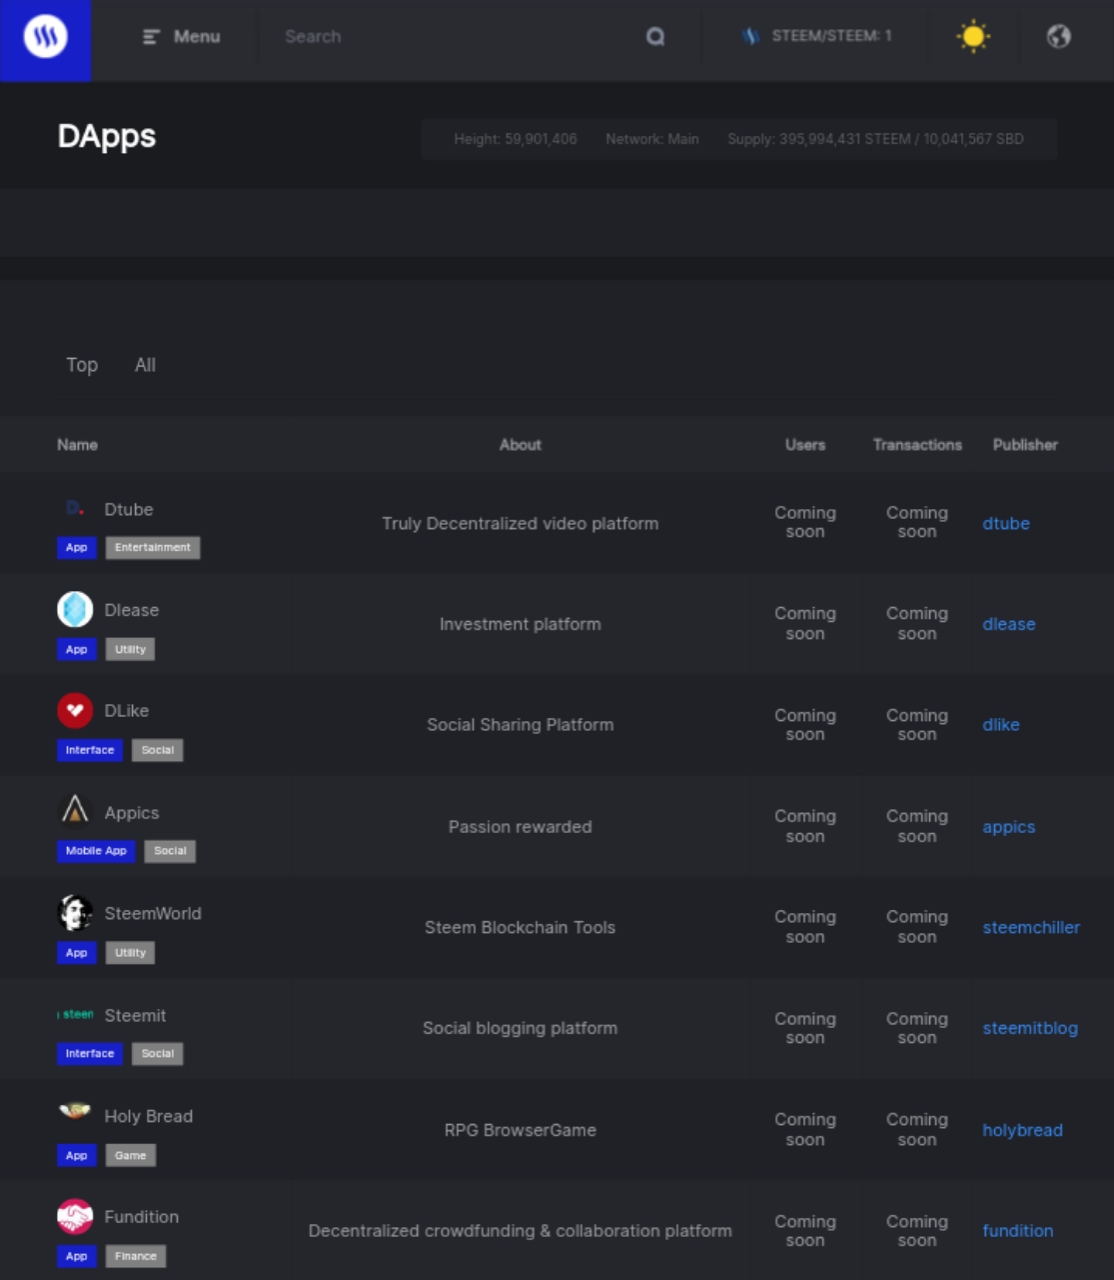Open the dlease publisher link
The width and height of the screenshot is (1114, 1280).
pos(1009,624)
